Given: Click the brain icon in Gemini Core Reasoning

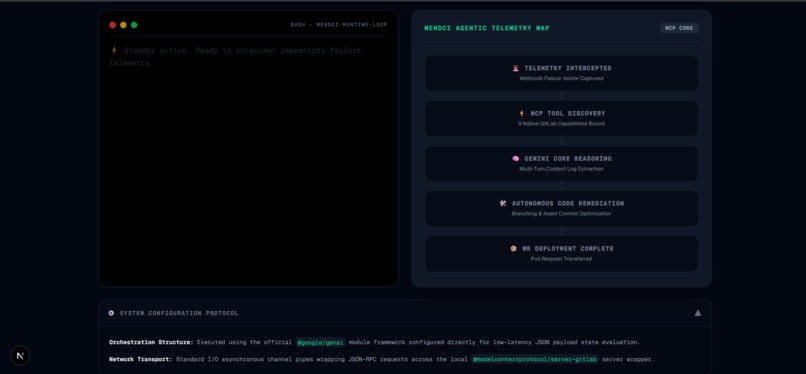Looking at the screenshot, I should coord(516,159).
